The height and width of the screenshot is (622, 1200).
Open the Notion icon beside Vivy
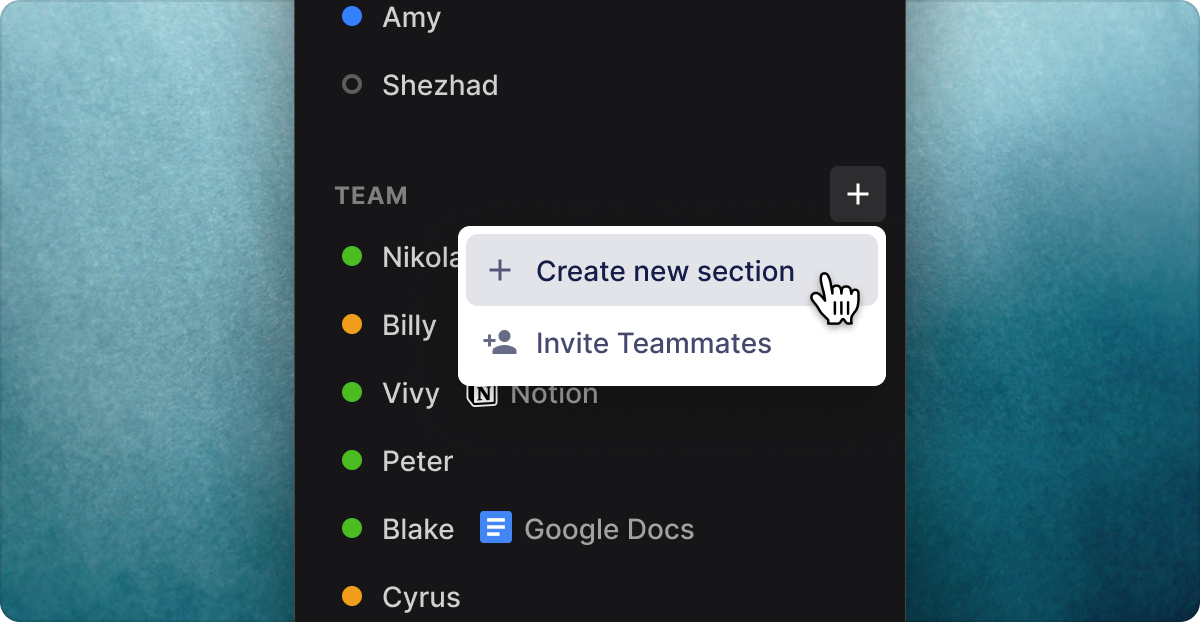482,394
